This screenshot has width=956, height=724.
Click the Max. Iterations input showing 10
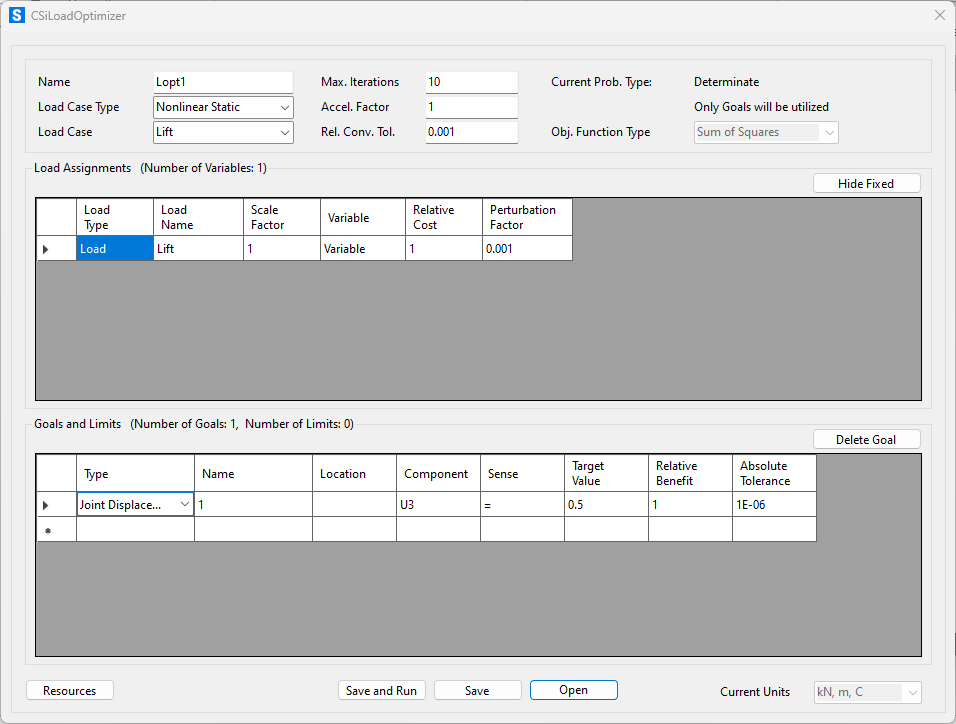tap(471, 81)
